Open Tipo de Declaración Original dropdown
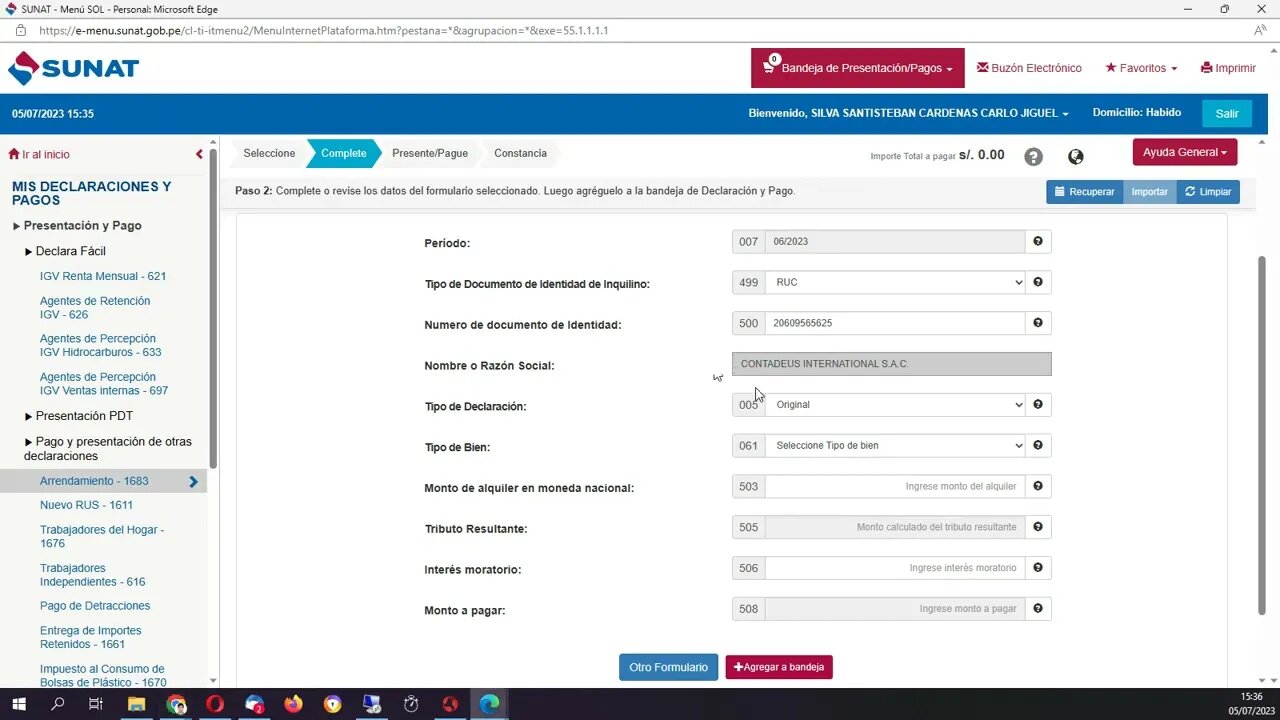 [x=895, y=404]
